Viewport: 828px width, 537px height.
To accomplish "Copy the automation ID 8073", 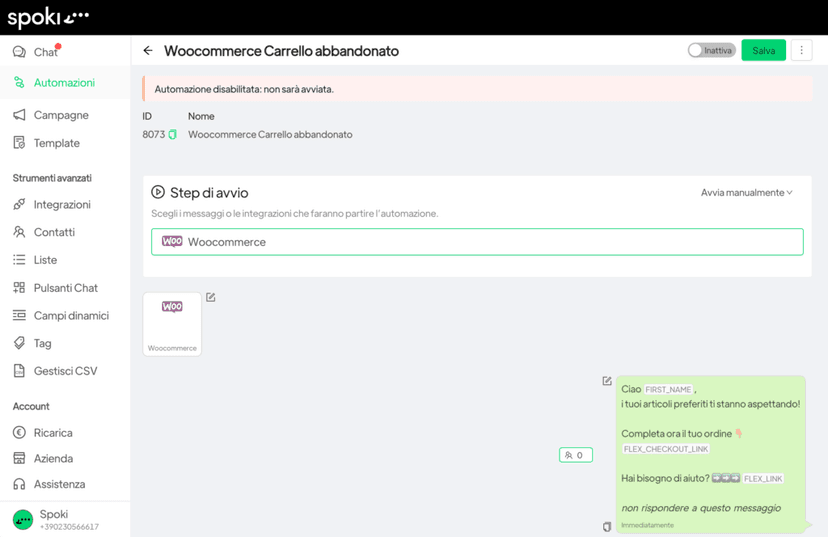I will coord(173,135).
